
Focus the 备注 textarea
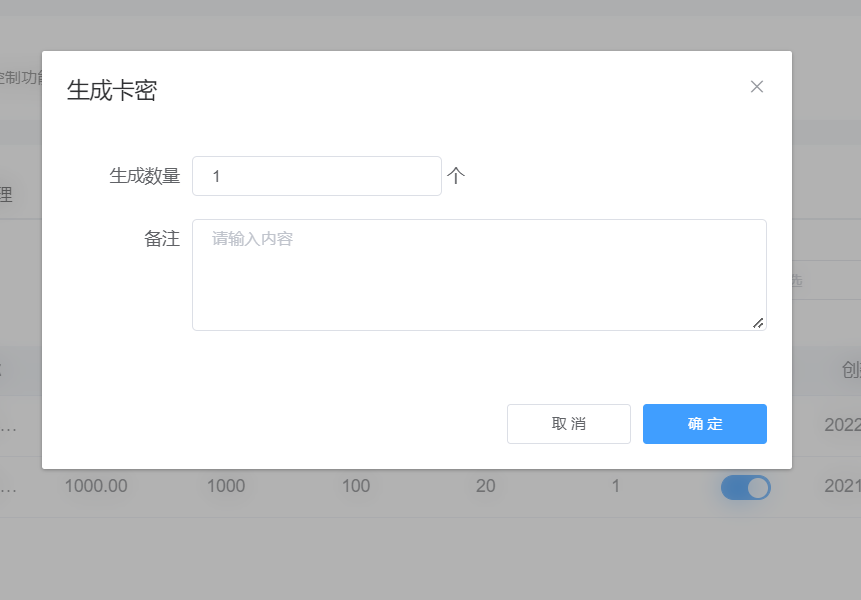(479, 275)
